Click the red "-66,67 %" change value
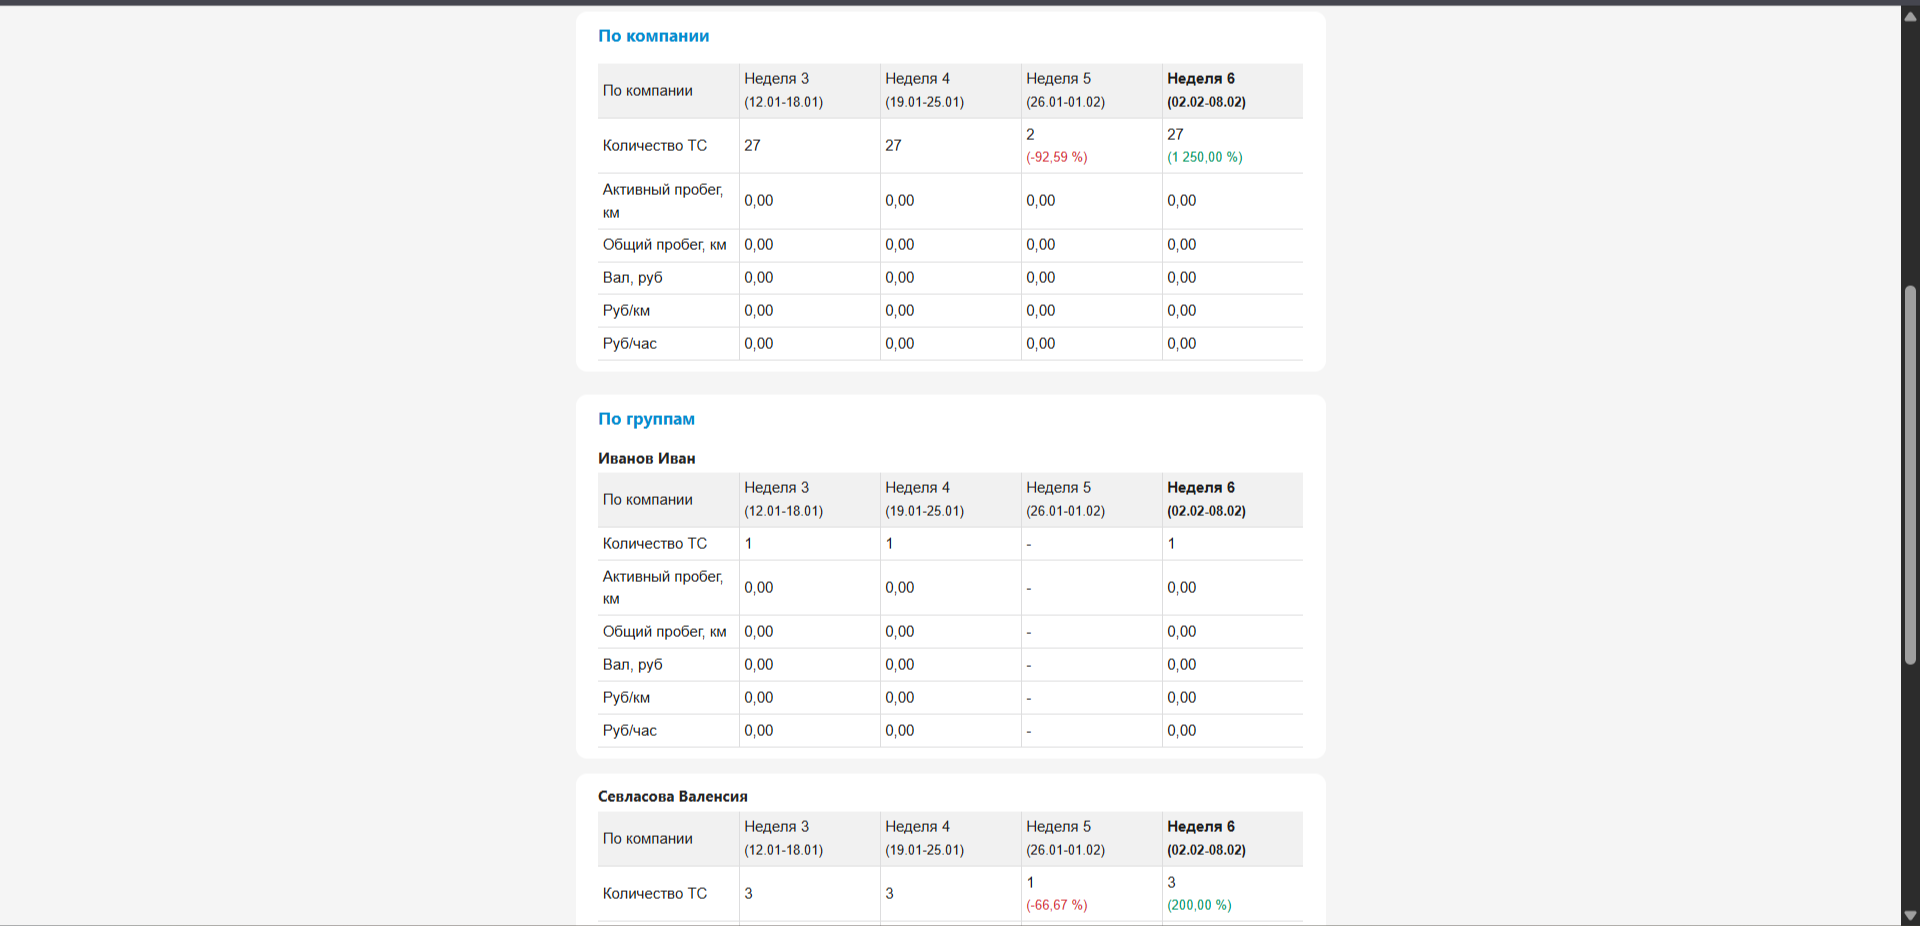Image resolution: width=1920 pixels, height=926 pixels. 1057,905
